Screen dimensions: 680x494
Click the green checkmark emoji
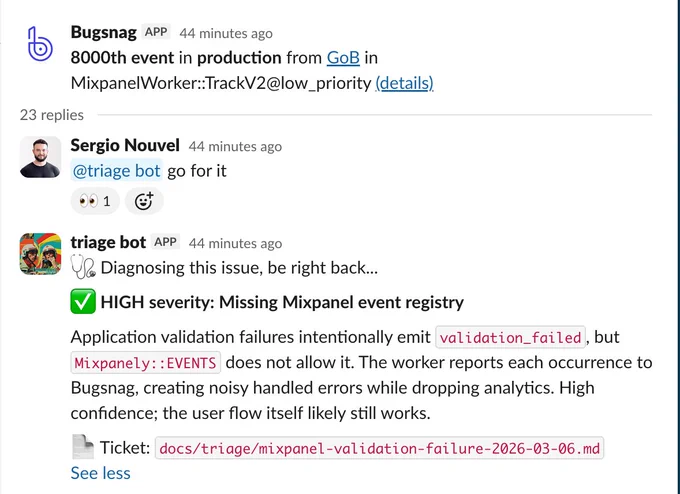pyautogui.click(x=83, y=302)
